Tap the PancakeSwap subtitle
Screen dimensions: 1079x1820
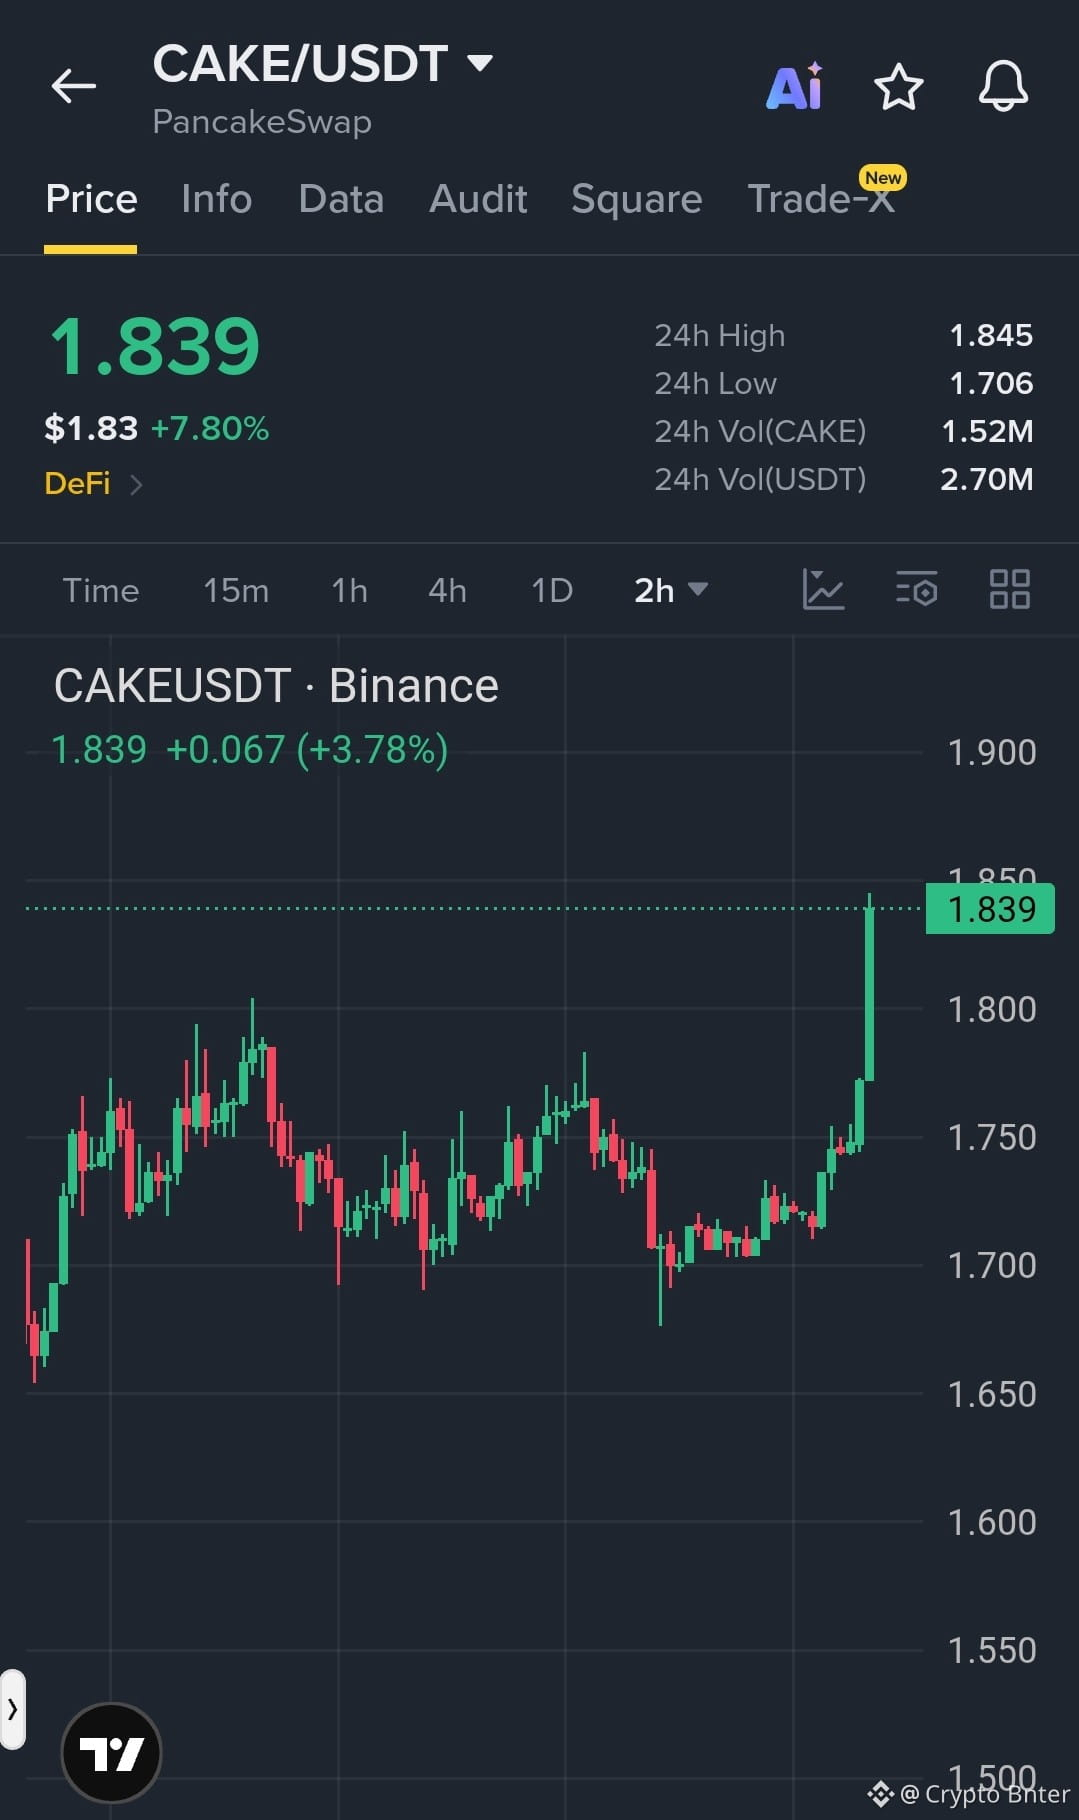[x=262, y=122]
